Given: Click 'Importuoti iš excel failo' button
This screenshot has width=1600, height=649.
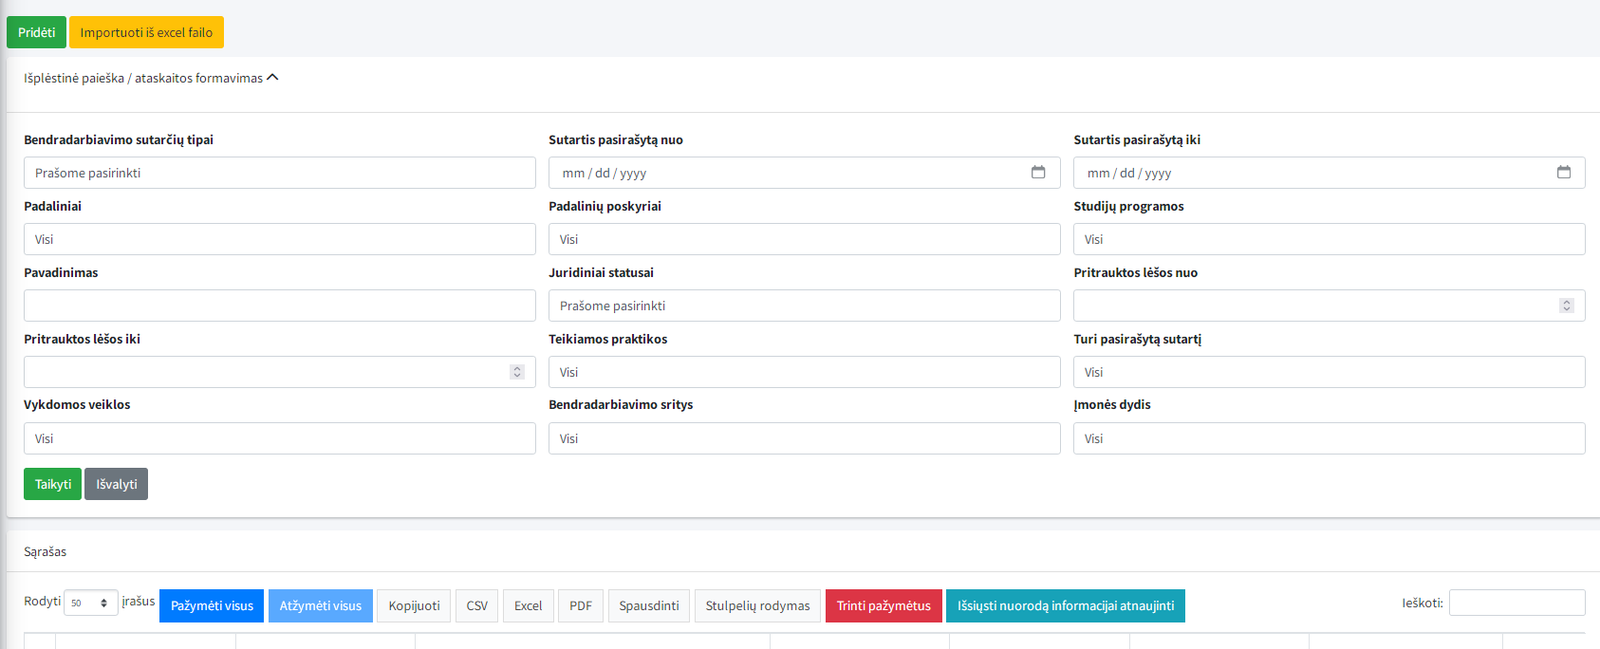Looking at the screenshot, I should [x=146, y=32].
